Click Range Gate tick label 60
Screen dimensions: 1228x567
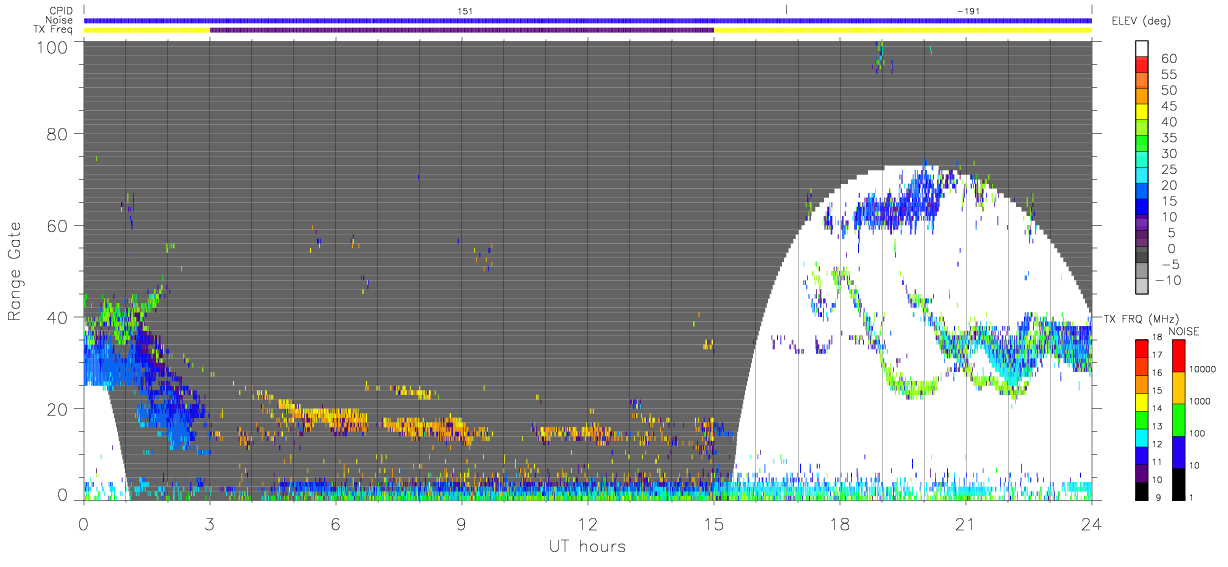click(x=59, y=226)
